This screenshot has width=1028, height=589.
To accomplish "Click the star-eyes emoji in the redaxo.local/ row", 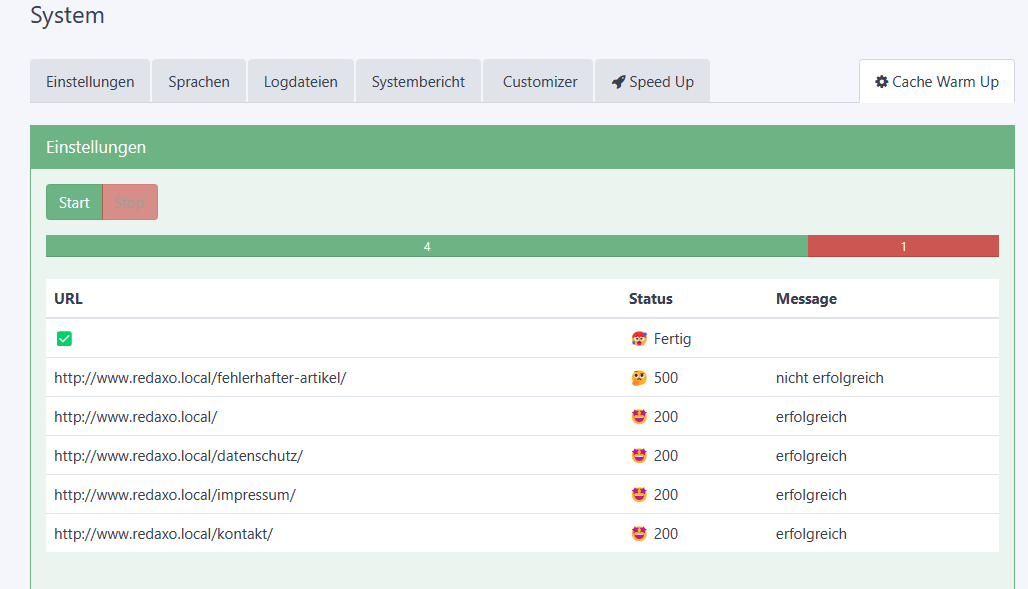I will (x=639, y=416).
